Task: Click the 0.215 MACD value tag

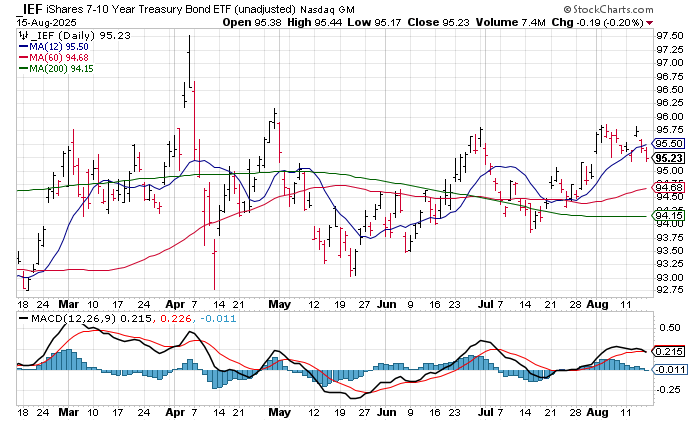Action: pyautogui.click(x=667, y=352)
